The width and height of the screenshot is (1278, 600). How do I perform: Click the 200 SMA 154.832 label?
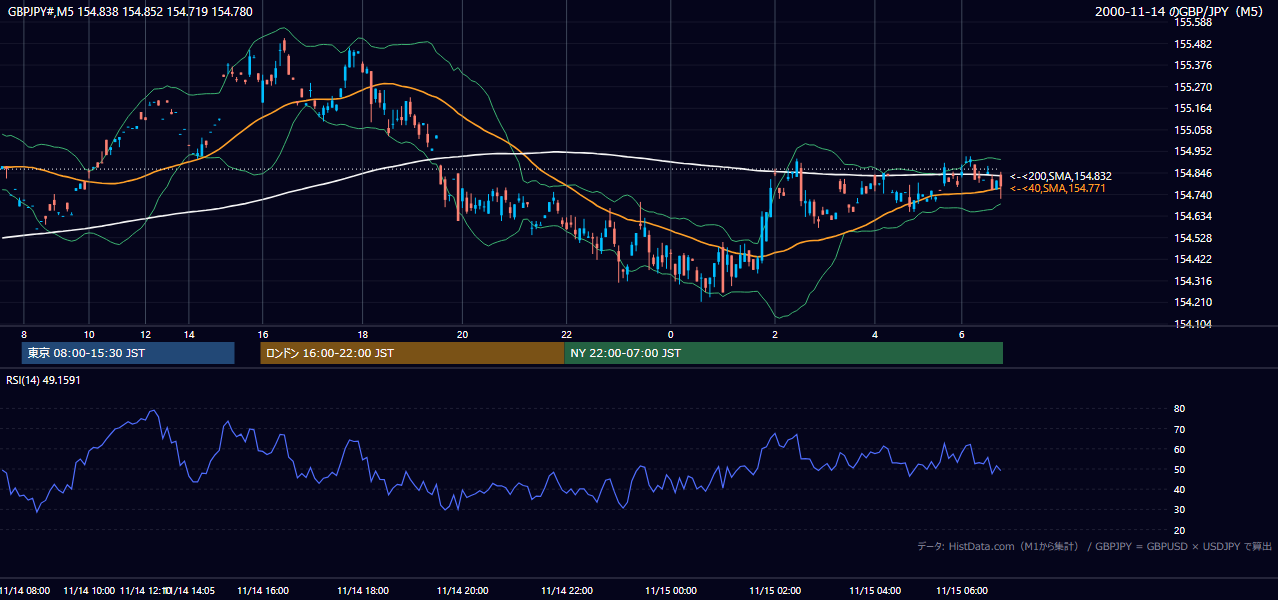click(1061, 176)
